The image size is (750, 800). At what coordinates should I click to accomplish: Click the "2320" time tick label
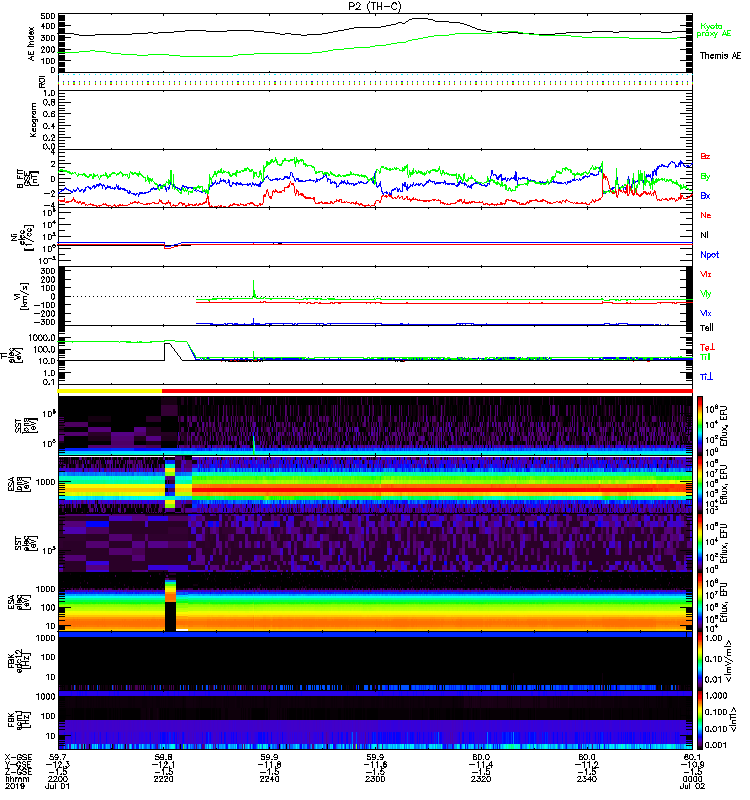tap(481, 779)
